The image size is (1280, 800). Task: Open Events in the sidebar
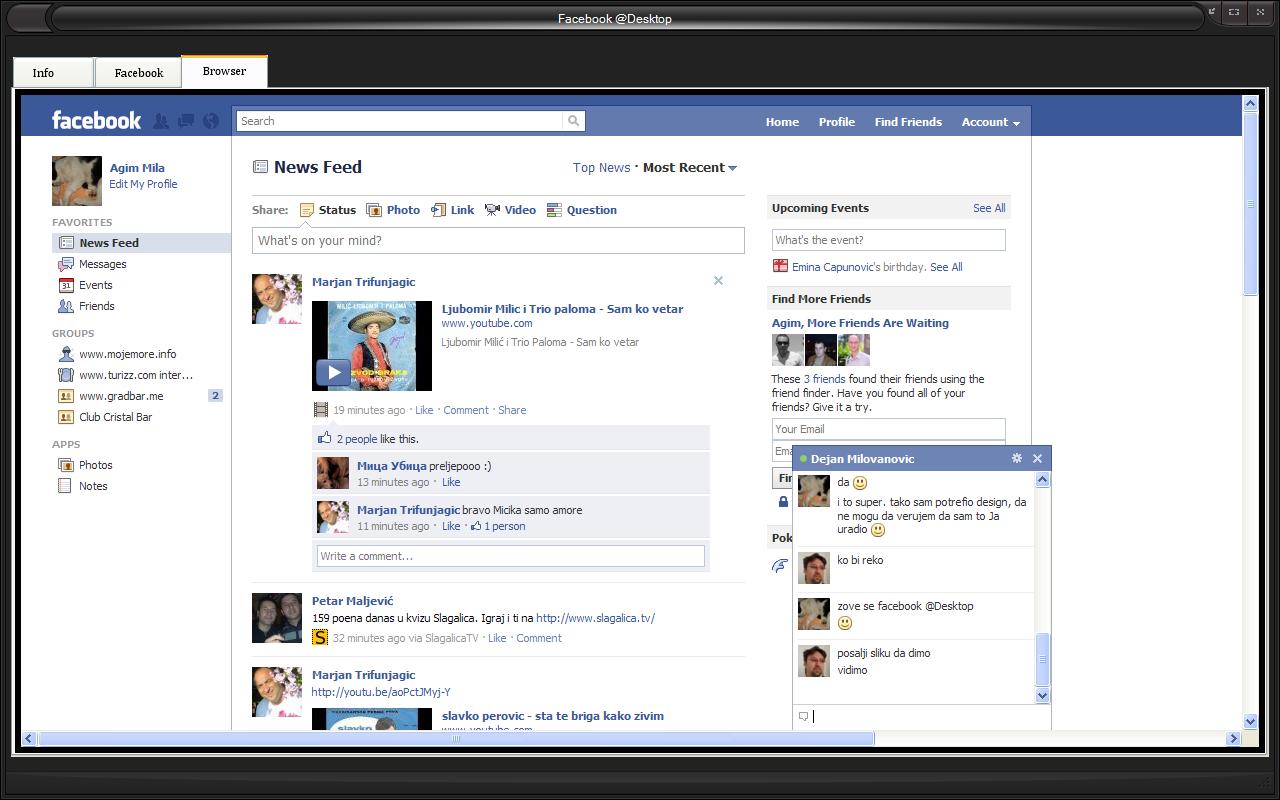pyautogui.click(x=96, y=285)
